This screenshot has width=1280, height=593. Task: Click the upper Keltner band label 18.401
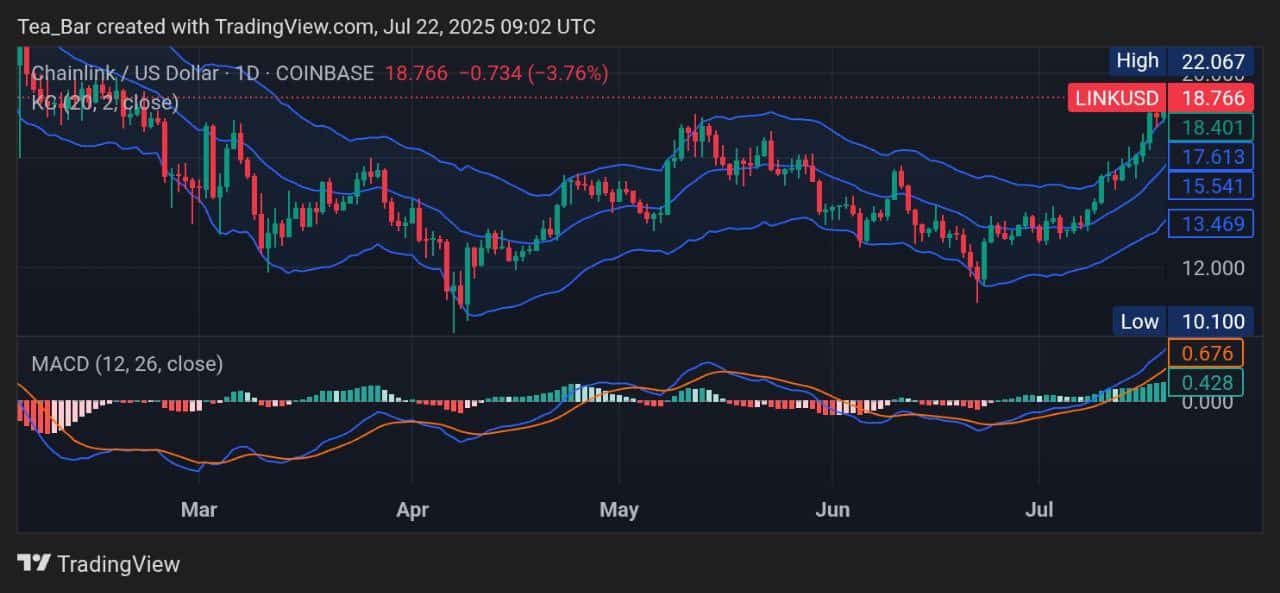tap(1211, 128)
